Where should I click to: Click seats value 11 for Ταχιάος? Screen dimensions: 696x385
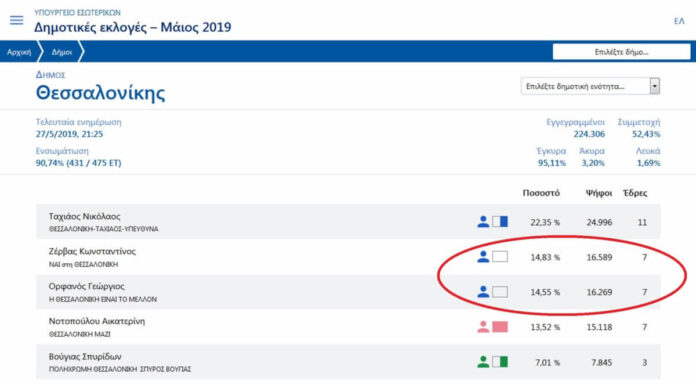(x=642, y=222)
